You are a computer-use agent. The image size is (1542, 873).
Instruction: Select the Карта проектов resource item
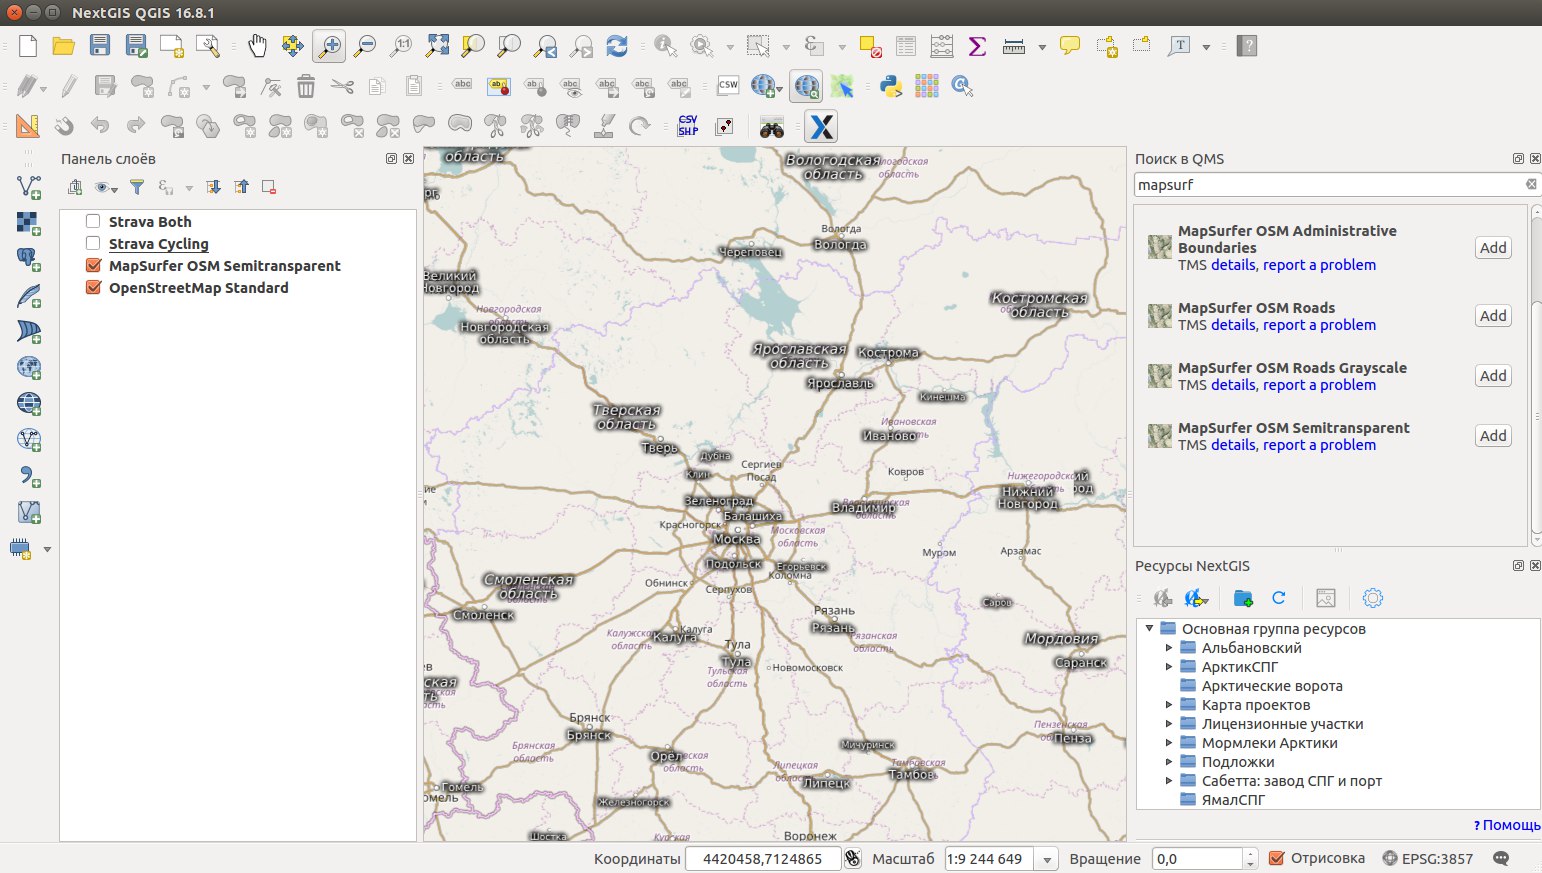(x=1255, y=705)
